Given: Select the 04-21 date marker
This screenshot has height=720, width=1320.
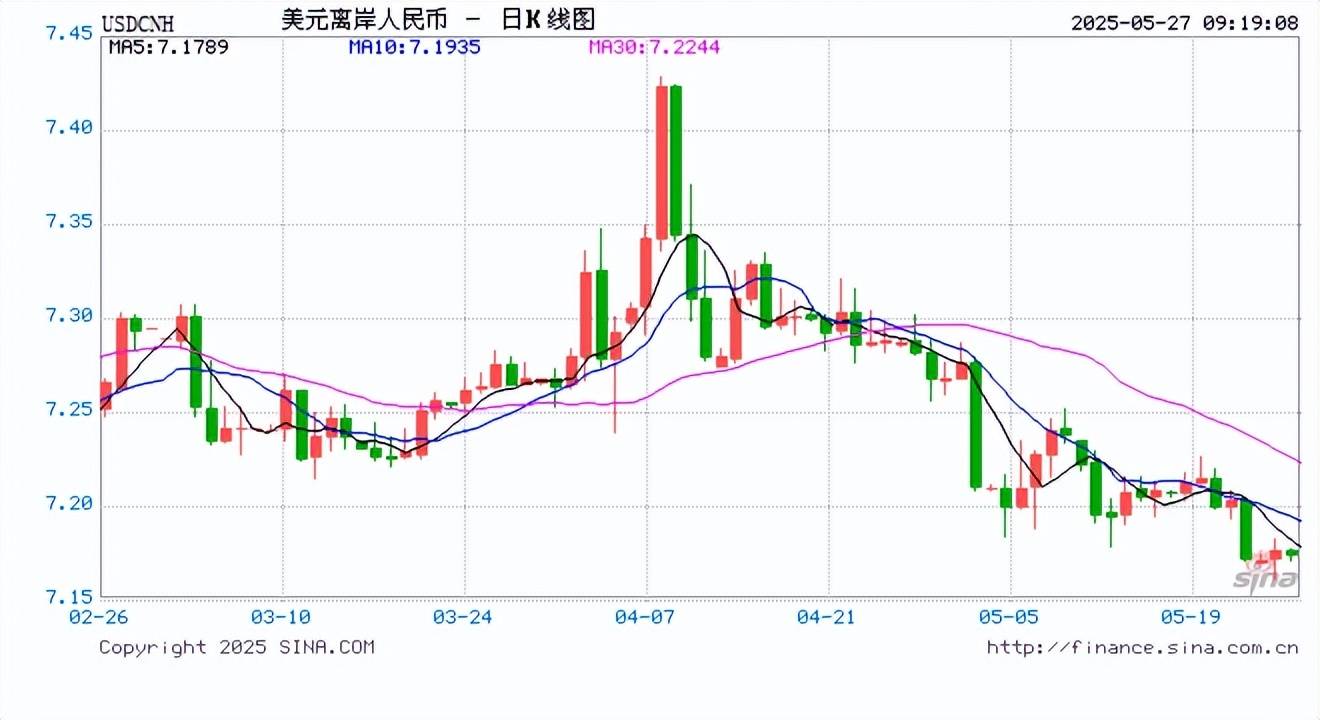Looking at the screenshot, I should 828,617.
